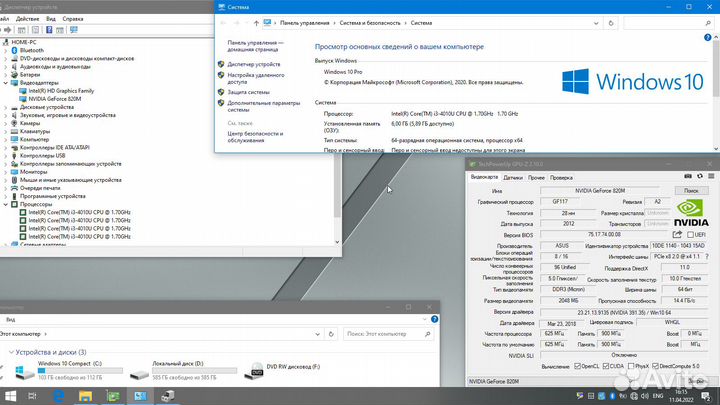The height and width of the screenshot is (405, 720).
Task: Toggle the UEFI checkbox in GPU-Z
Action: click(690, 235)
